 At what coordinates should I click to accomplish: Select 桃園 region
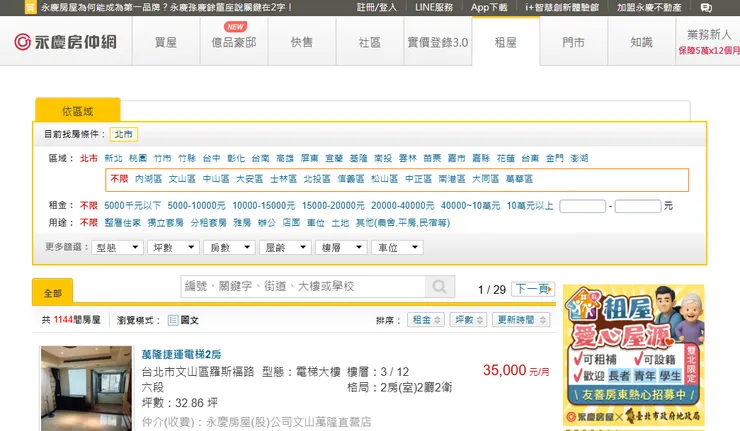pyautogui.click(x=138, y=158)
